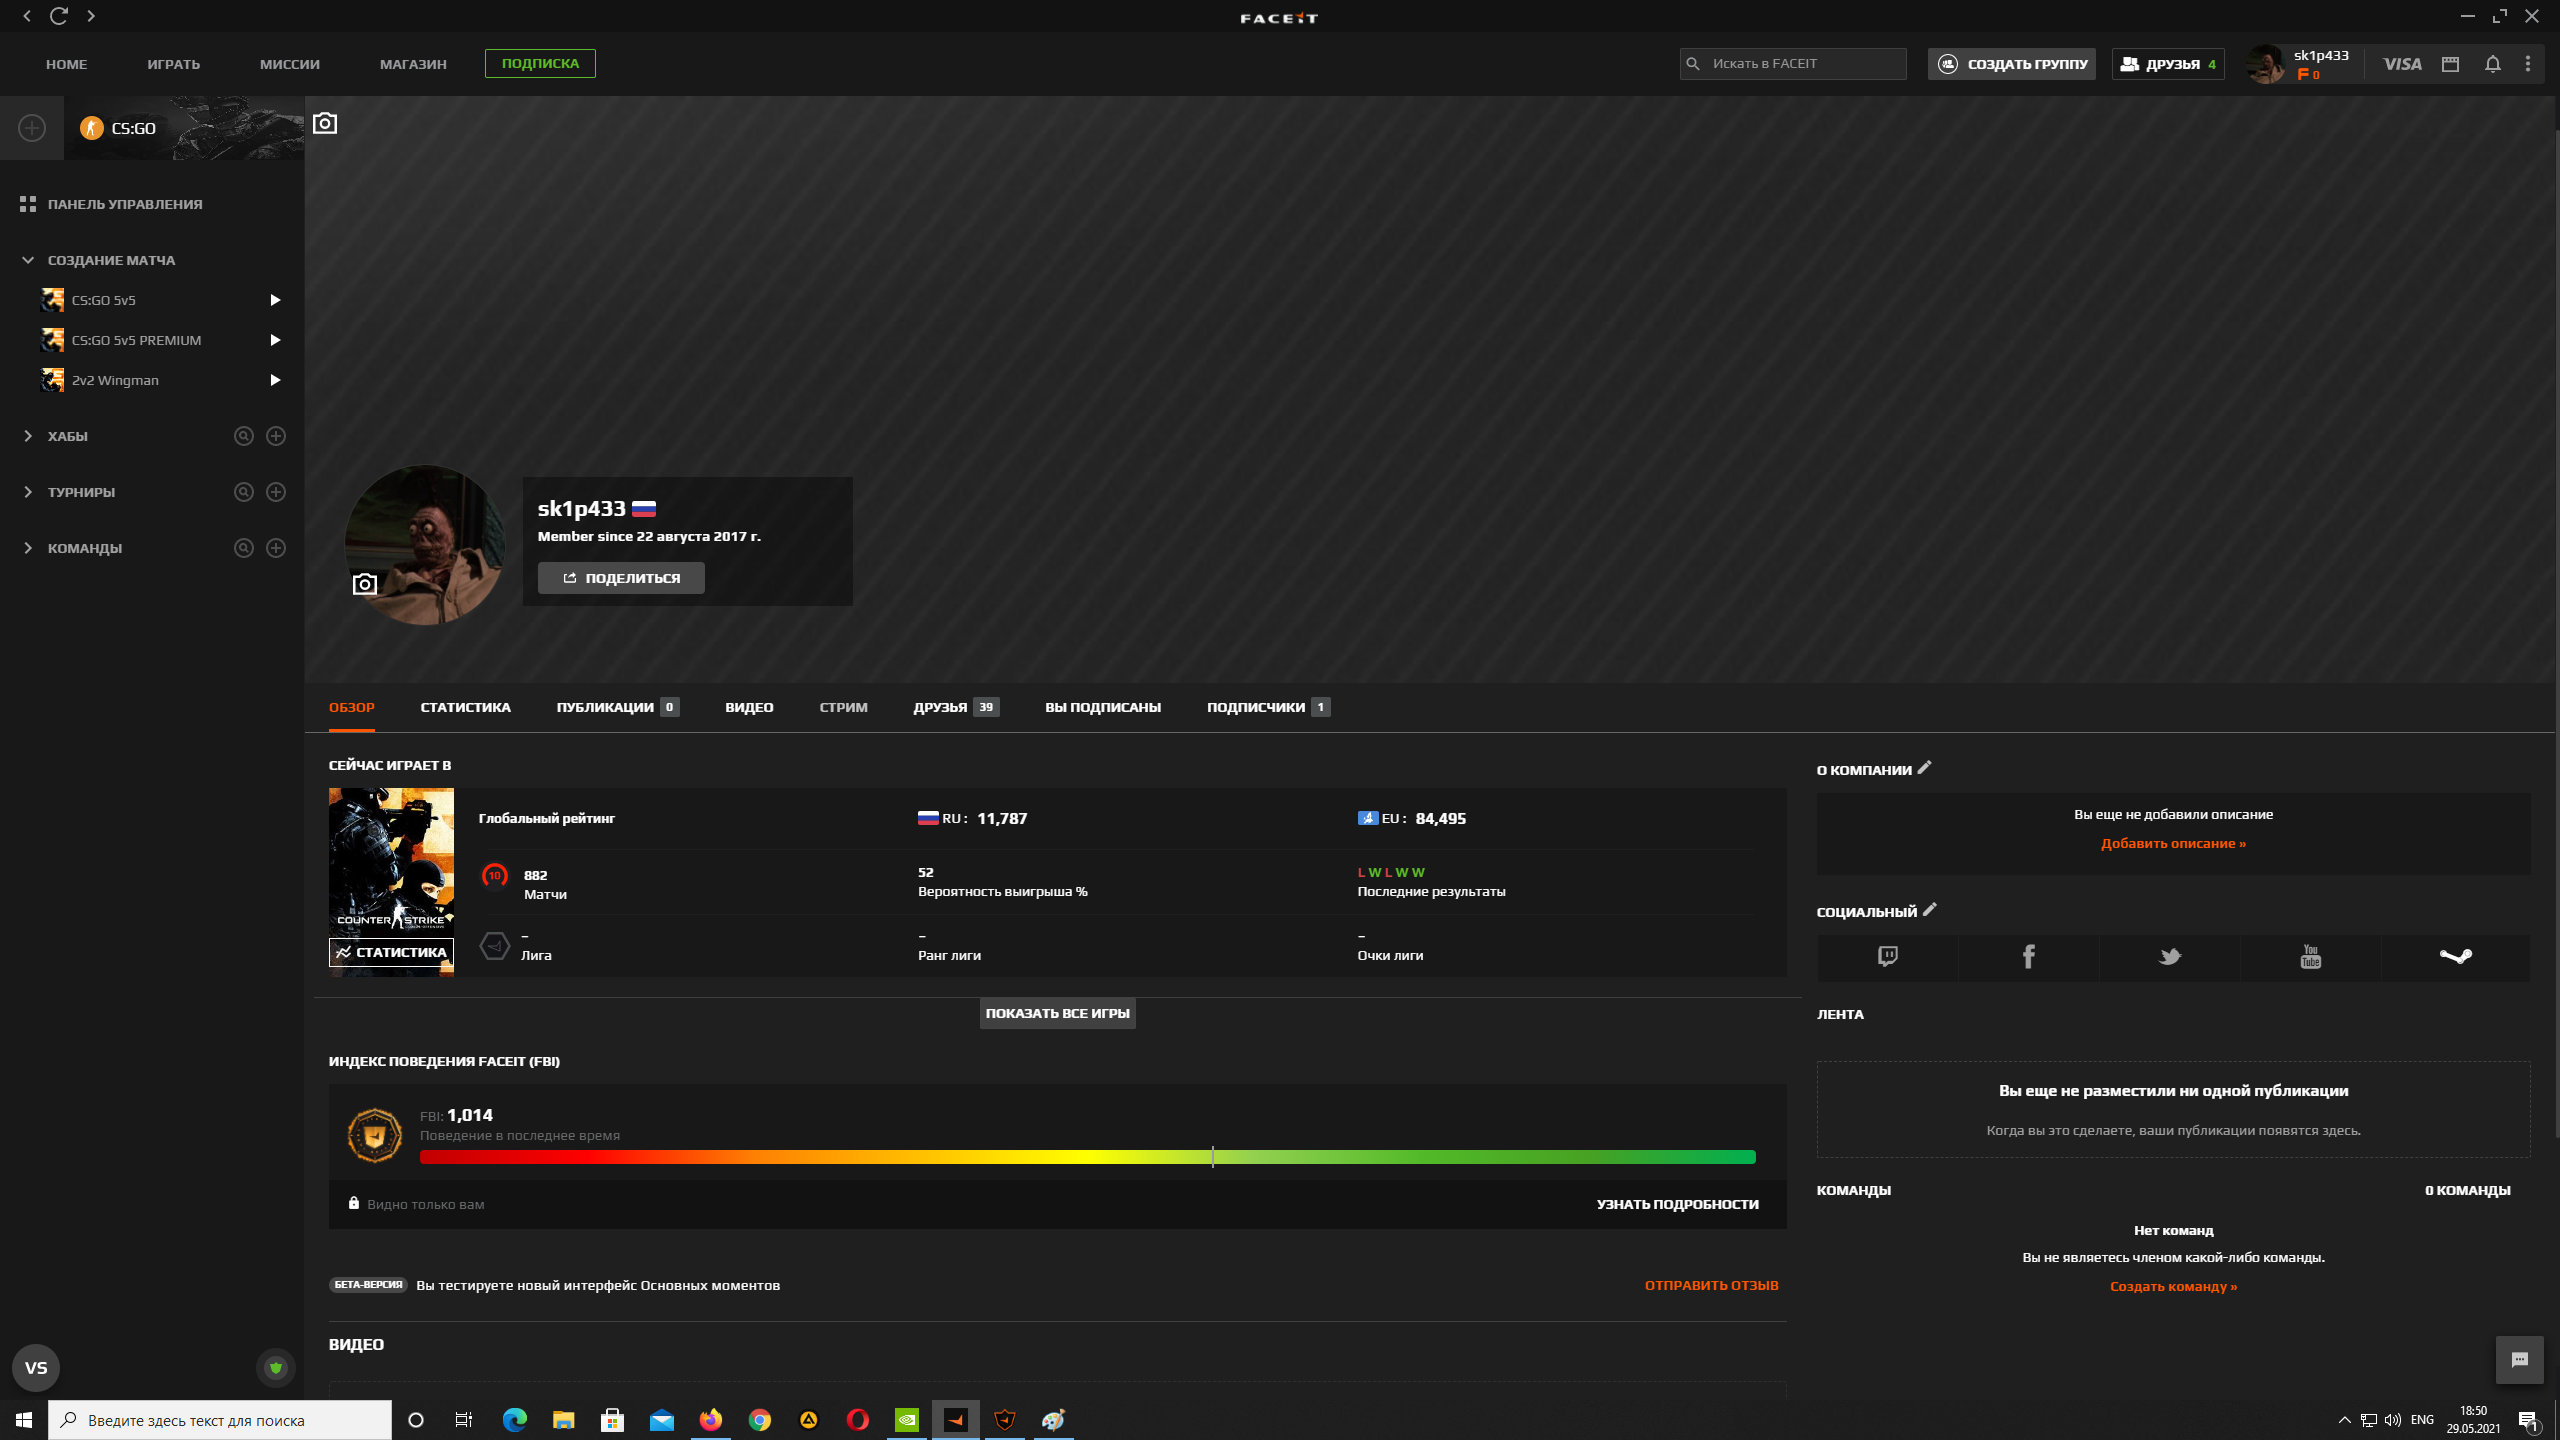The width and height of the screenshot is (2560, 1440).
Task: Go back with the top-left back arrow
Action: coord(27,16)
